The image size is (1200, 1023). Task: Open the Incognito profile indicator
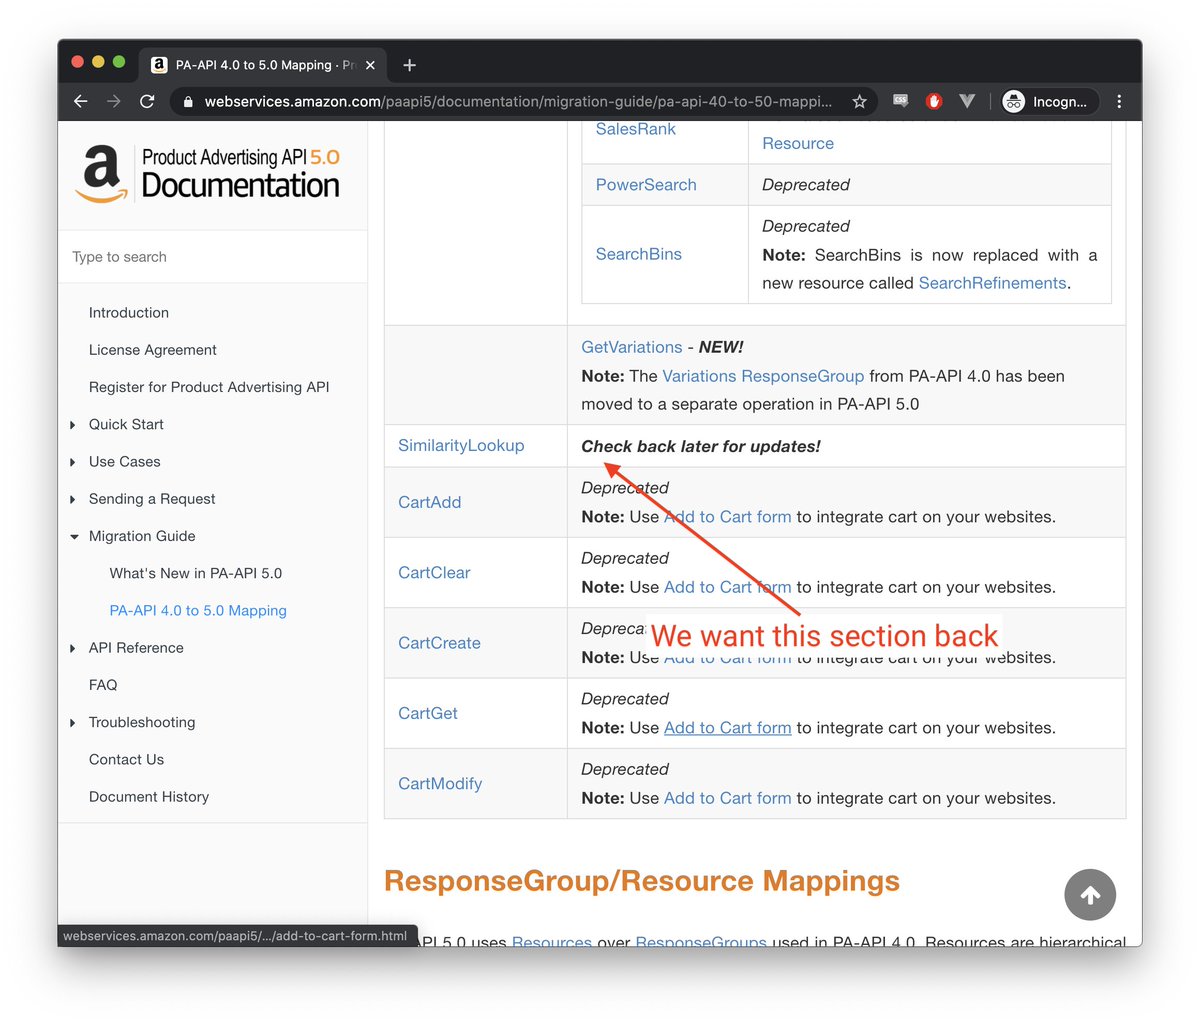tap(1049, 101)
